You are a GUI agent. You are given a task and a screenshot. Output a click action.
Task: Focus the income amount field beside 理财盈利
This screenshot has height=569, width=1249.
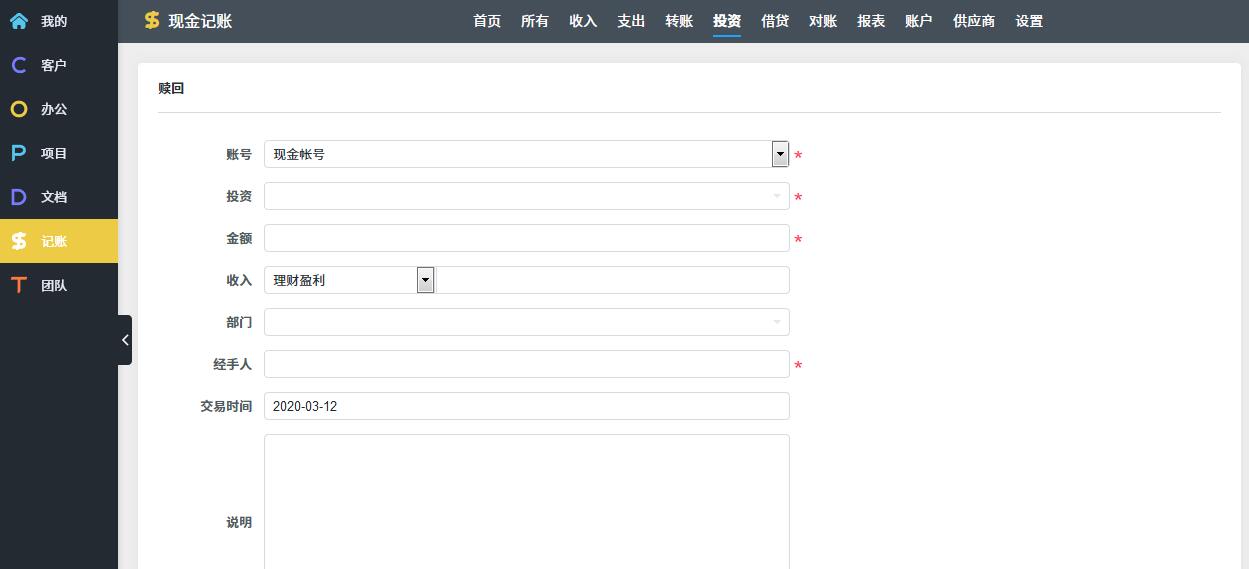coord(613,280)
